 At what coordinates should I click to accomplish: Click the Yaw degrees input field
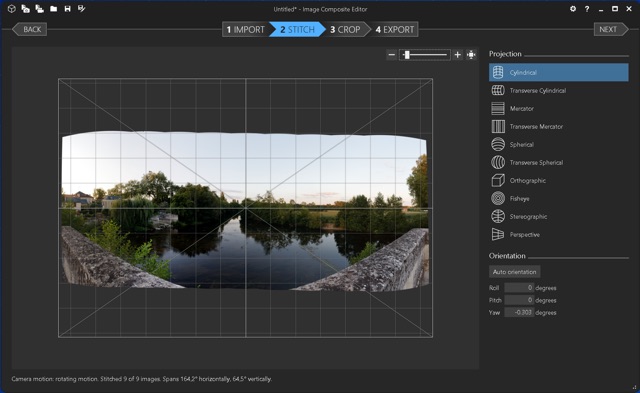coord(519,313)
